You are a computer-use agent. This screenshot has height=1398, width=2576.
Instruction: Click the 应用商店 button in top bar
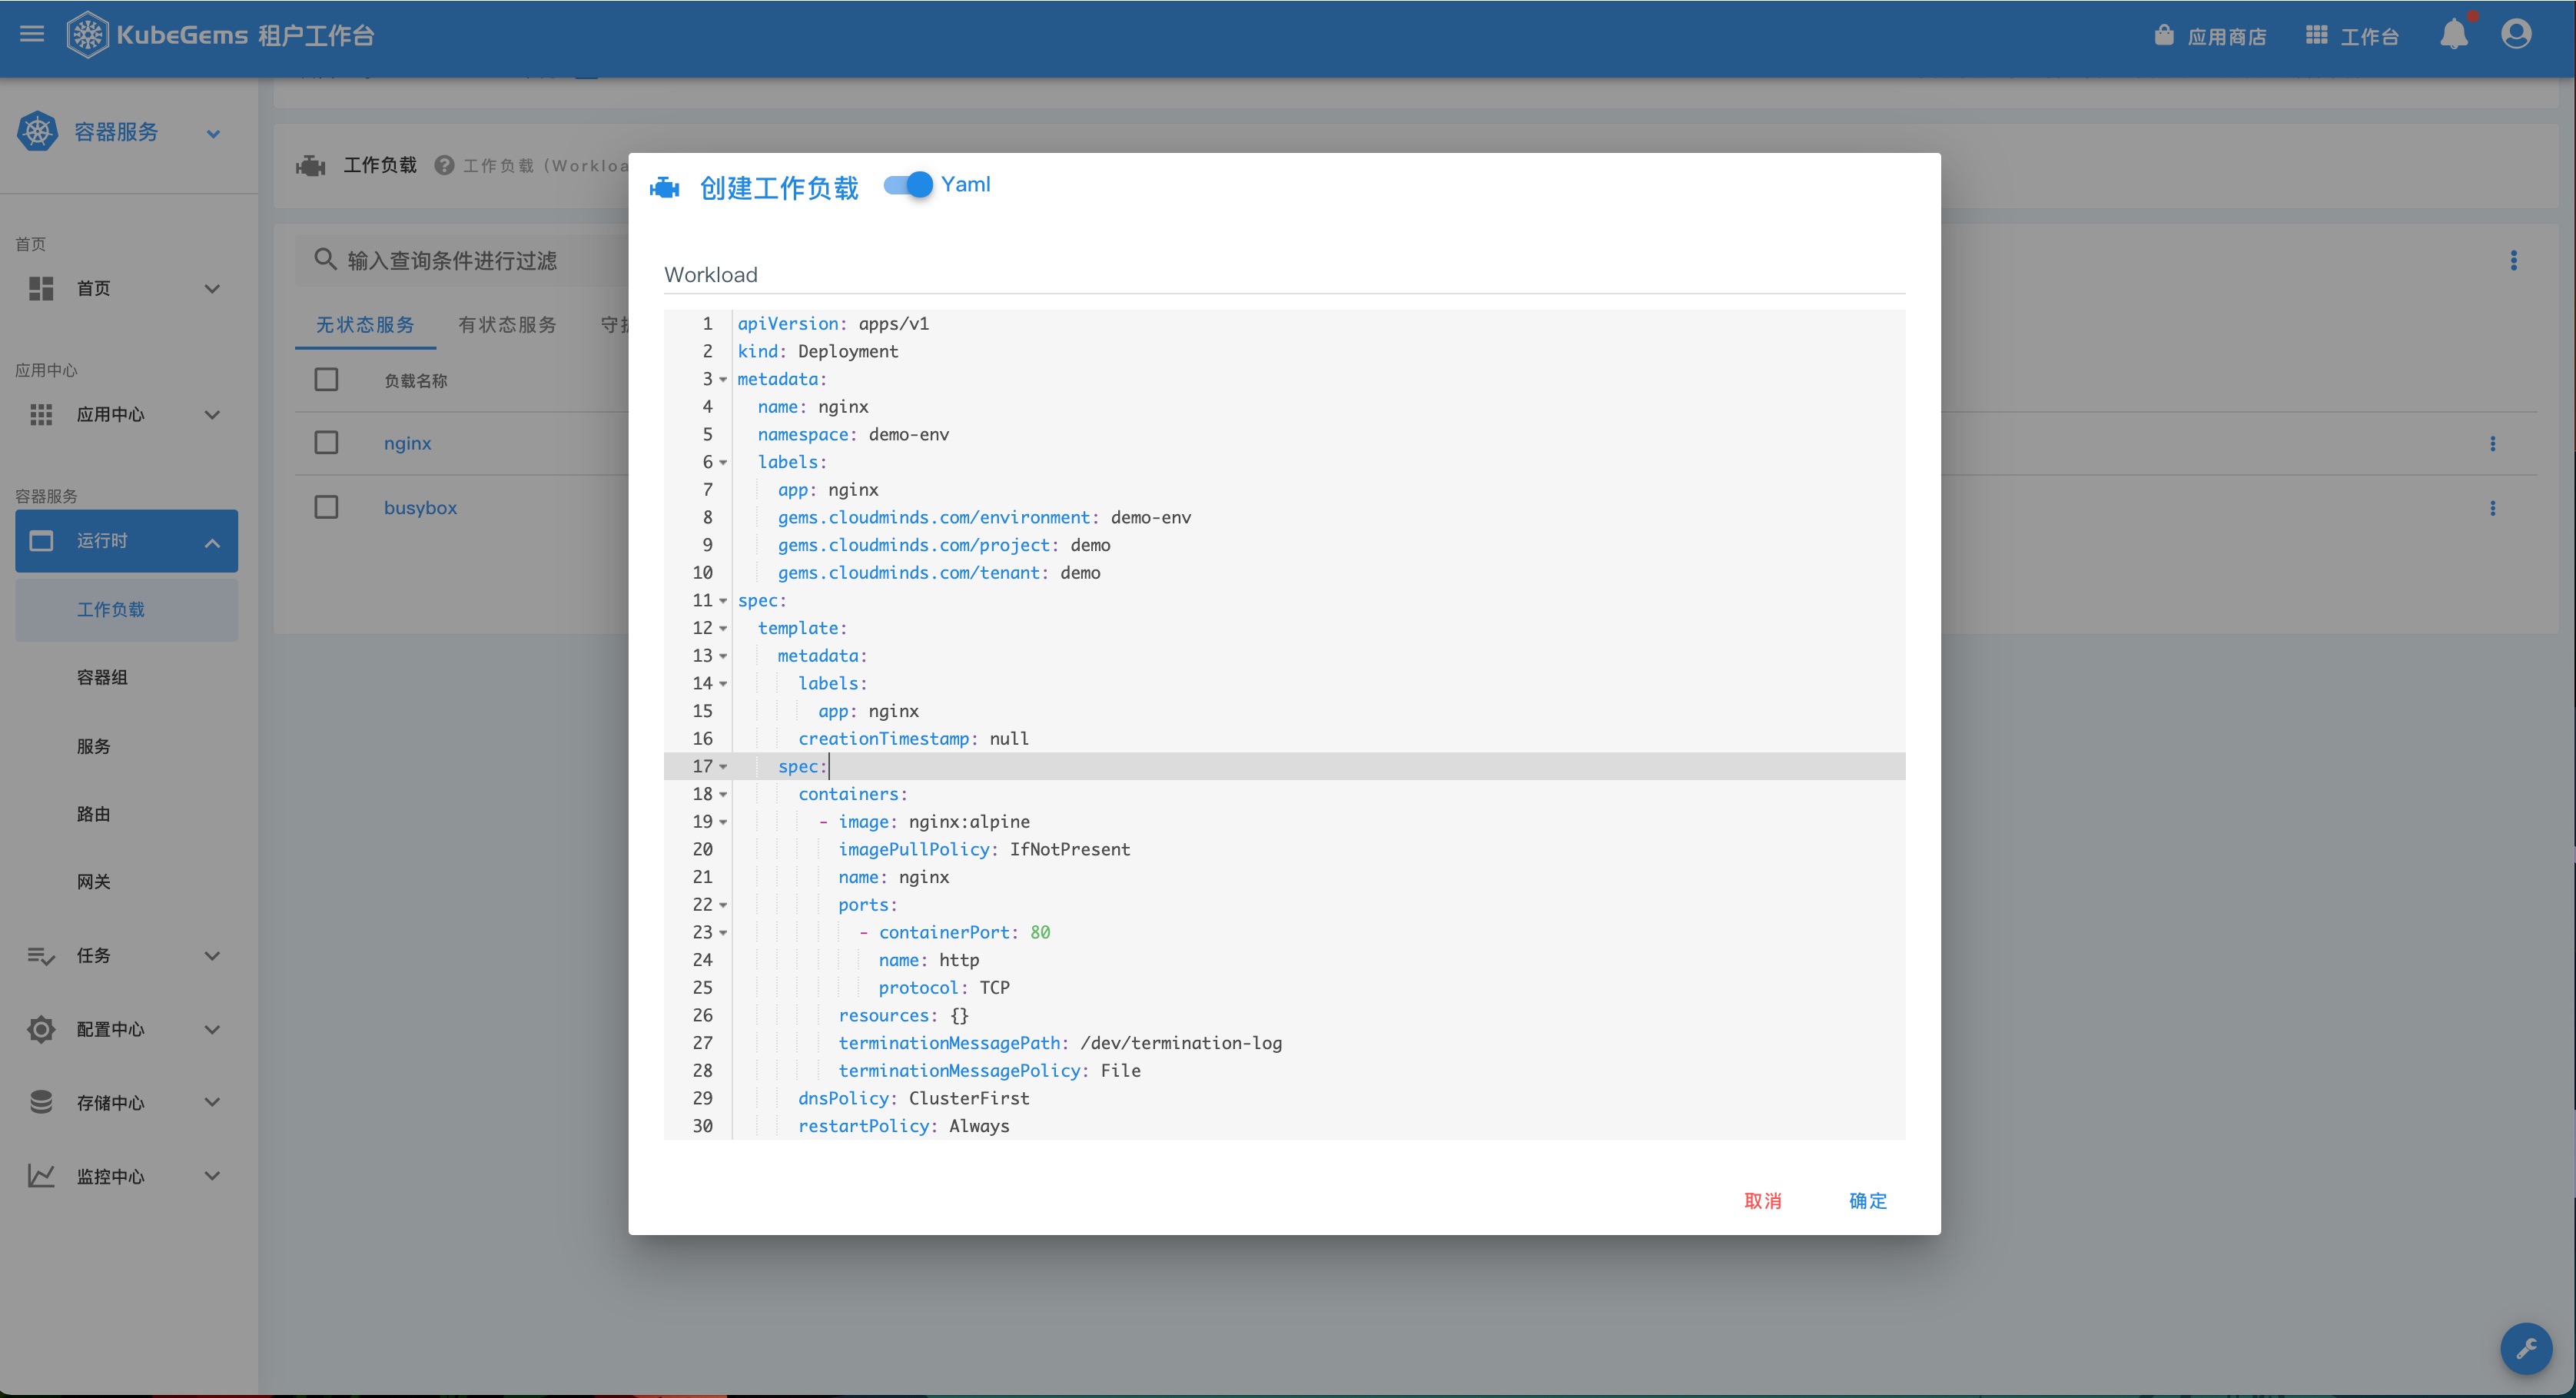point(2210,36)
